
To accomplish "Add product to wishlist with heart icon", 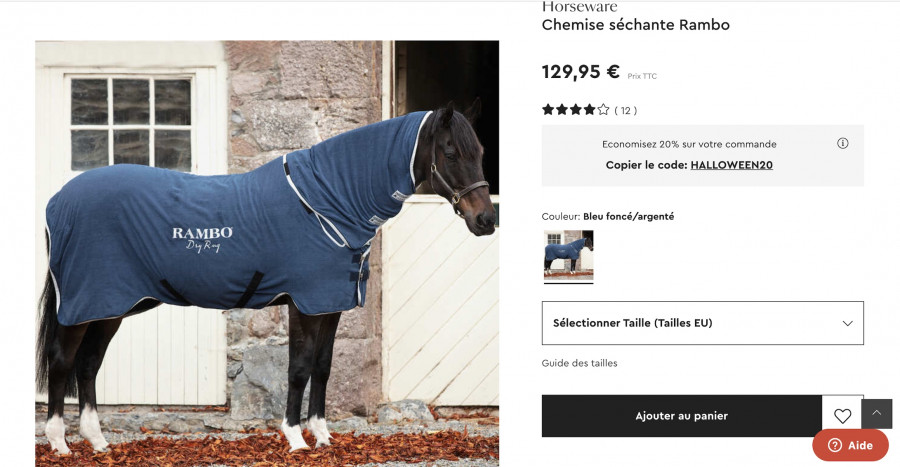I will click(842, 416).
